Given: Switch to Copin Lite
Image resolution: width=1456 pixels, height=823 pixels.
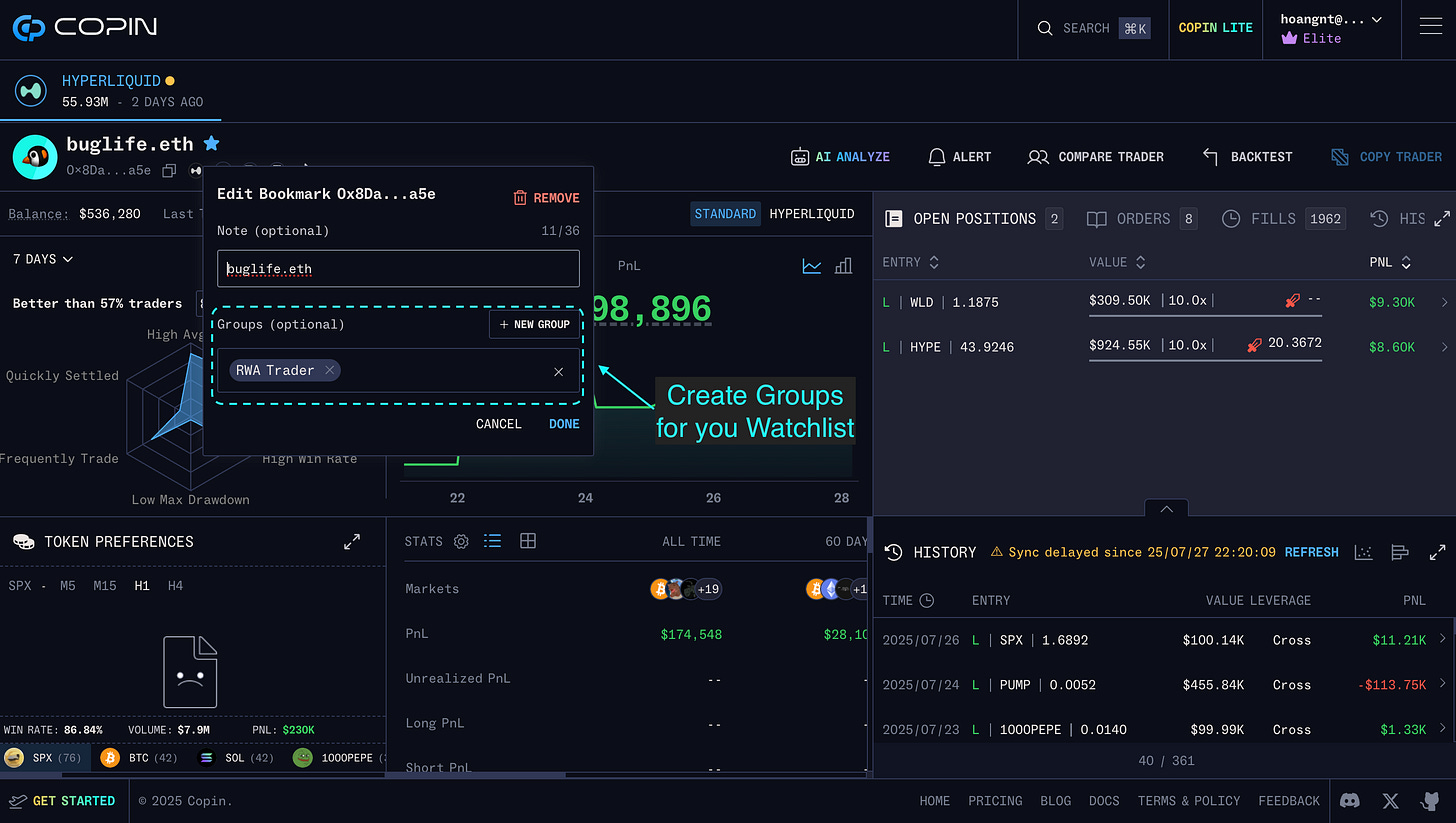Looking at the screenshot, I should [x=1215, y=28].
